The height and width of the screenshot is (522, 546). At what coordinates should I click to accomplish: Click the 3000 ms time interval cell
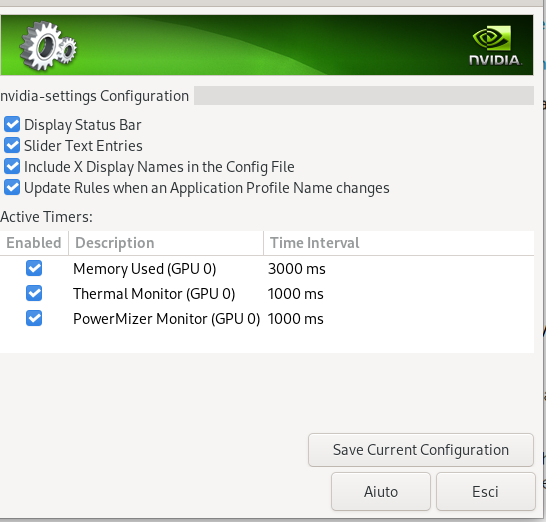point(297,269)
